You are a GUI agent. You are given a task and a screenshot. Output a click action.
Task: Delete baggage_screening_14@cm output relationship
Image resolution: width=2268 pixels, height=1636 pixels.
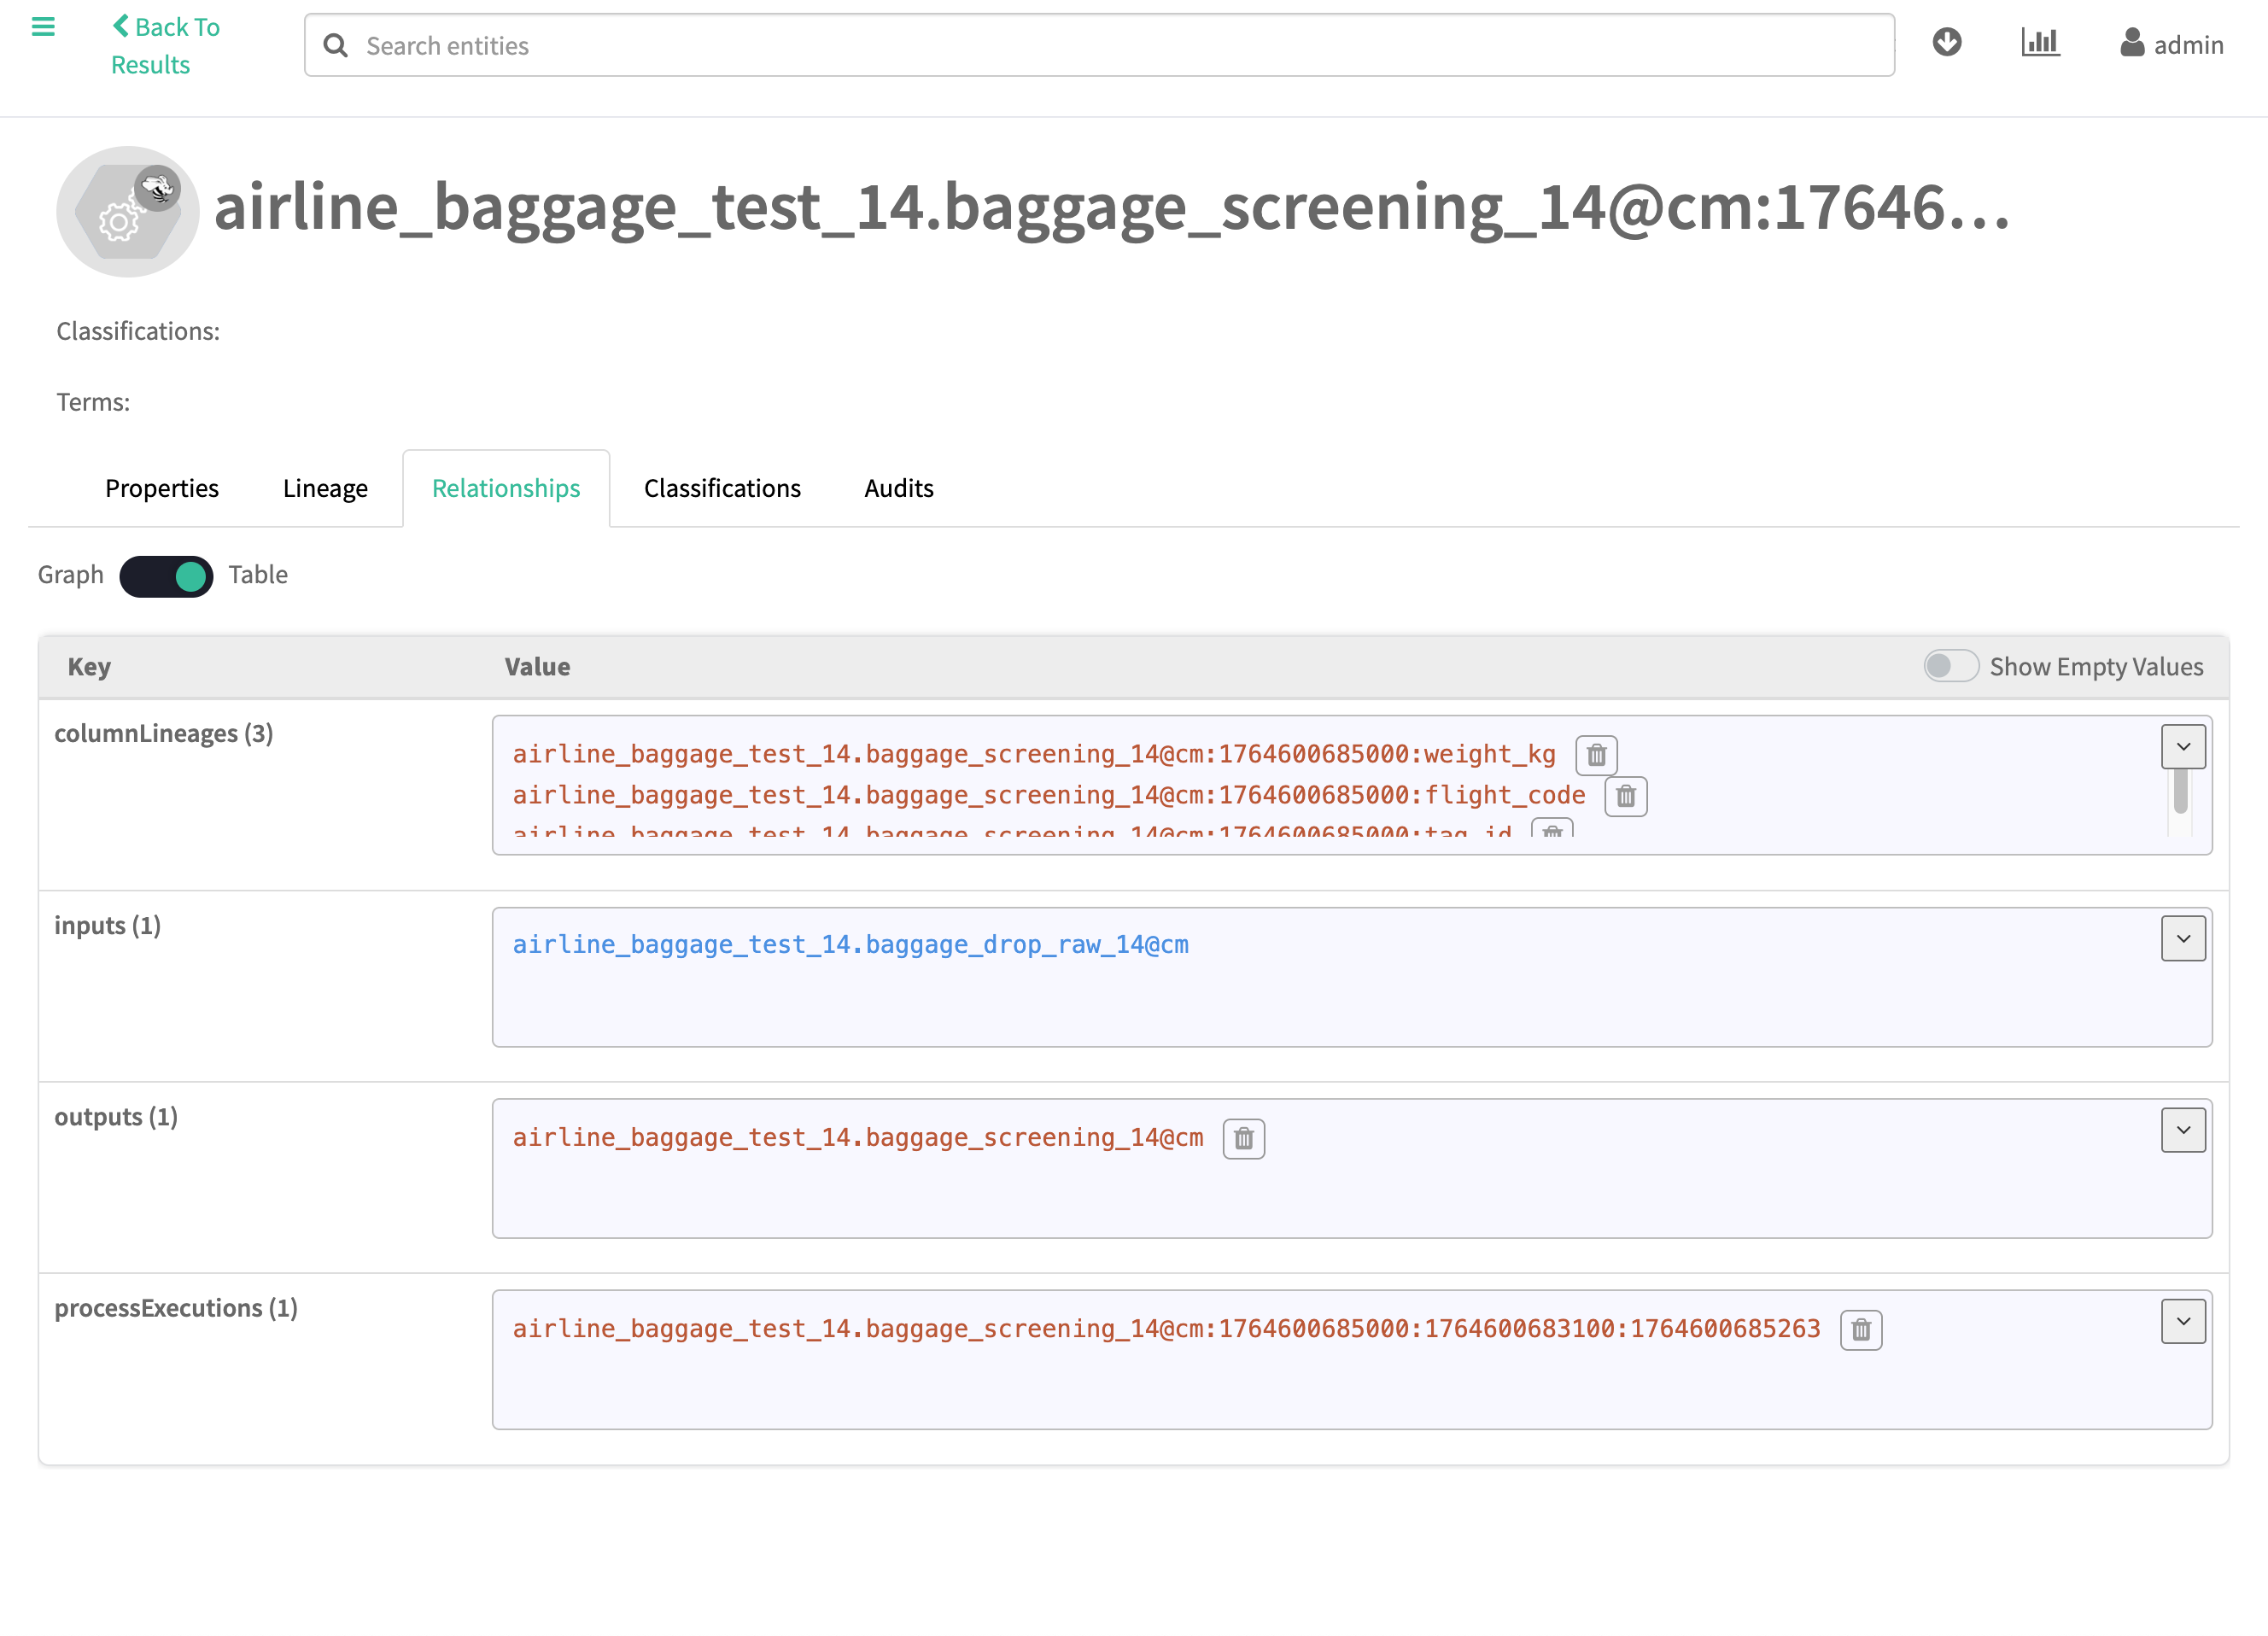pos(1243,1138)
